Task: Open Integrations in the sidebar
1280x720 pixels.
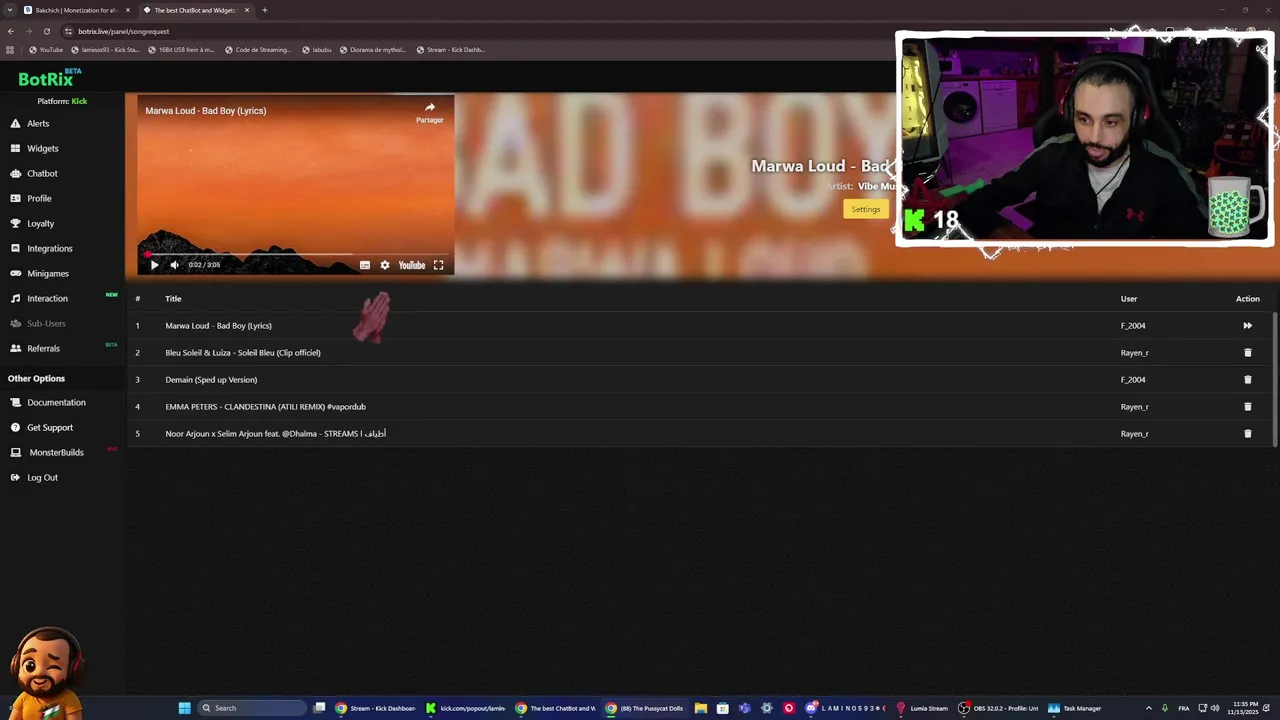Action: 49,248
